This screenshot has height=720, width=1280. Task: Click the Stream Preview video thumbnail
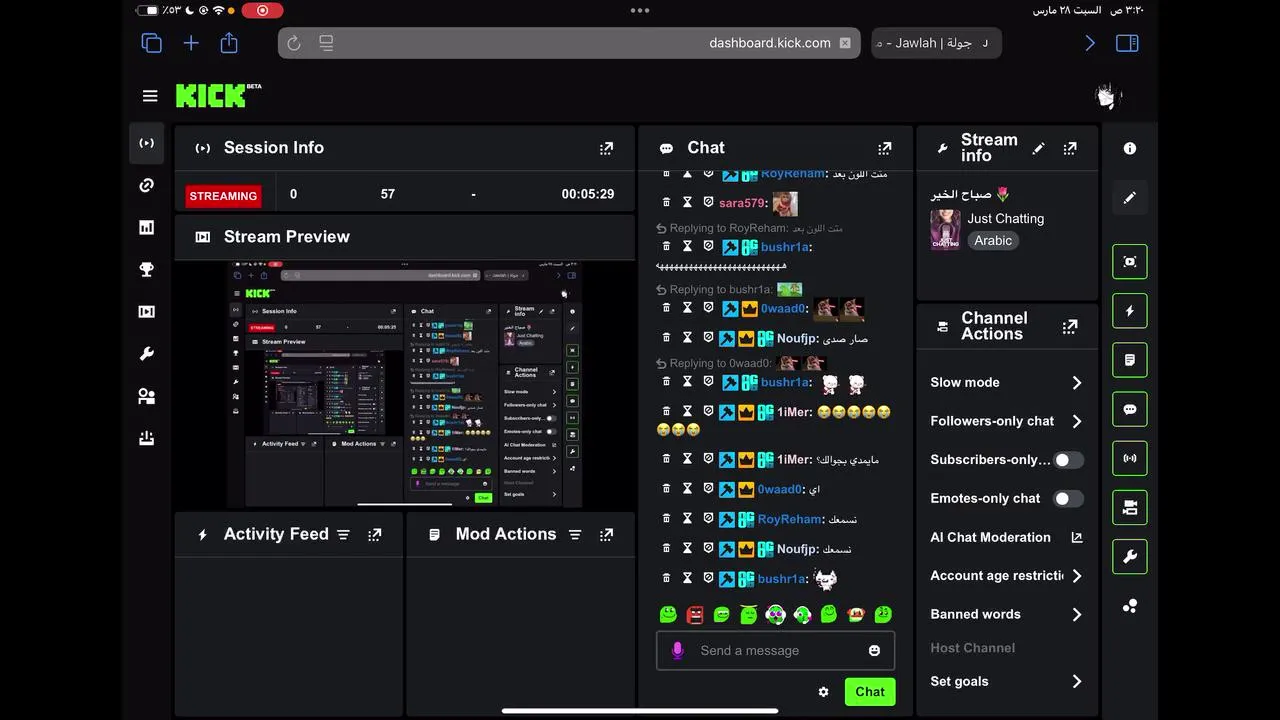point(405,385)
